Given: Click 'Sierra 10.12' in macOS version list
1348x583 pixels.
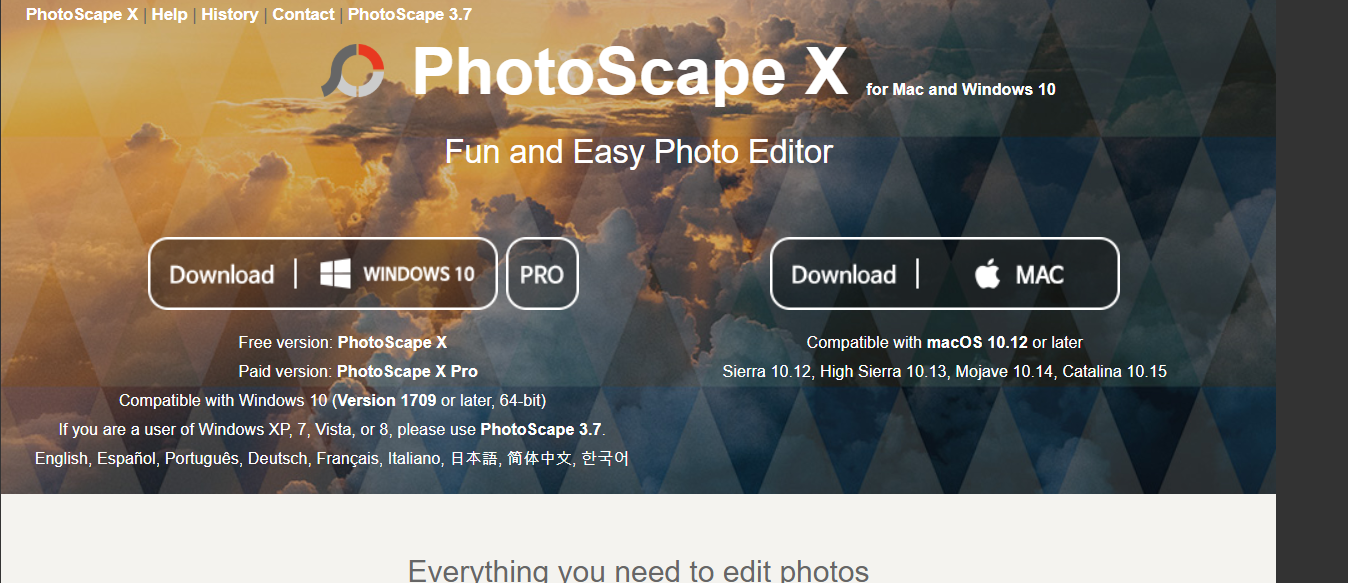Looking at the screenshot, I should tap(768, 371).
